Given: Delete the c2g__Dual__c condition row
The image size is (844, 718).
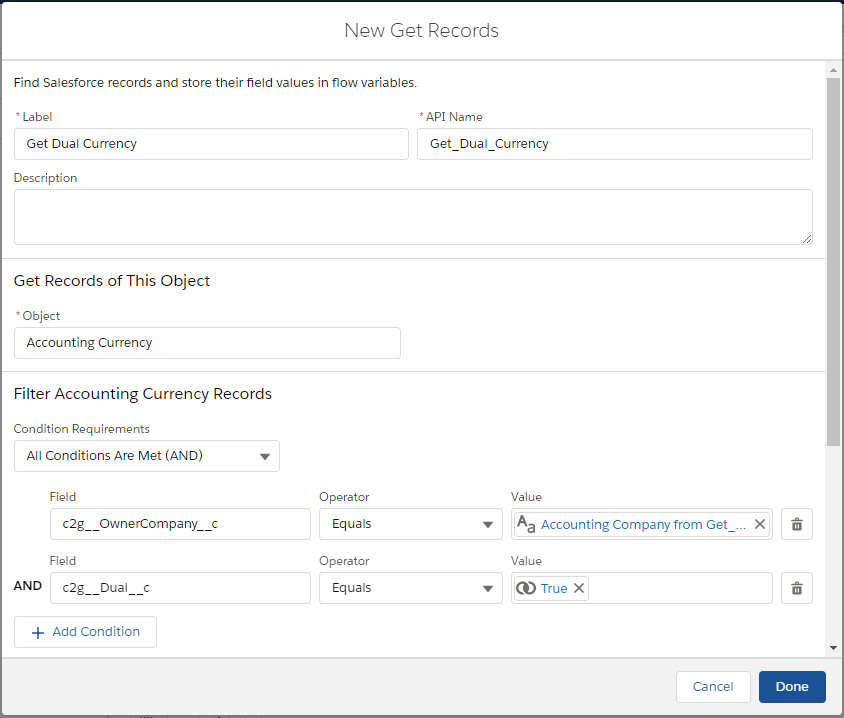Looking at the screenshot, I should 796,588.
